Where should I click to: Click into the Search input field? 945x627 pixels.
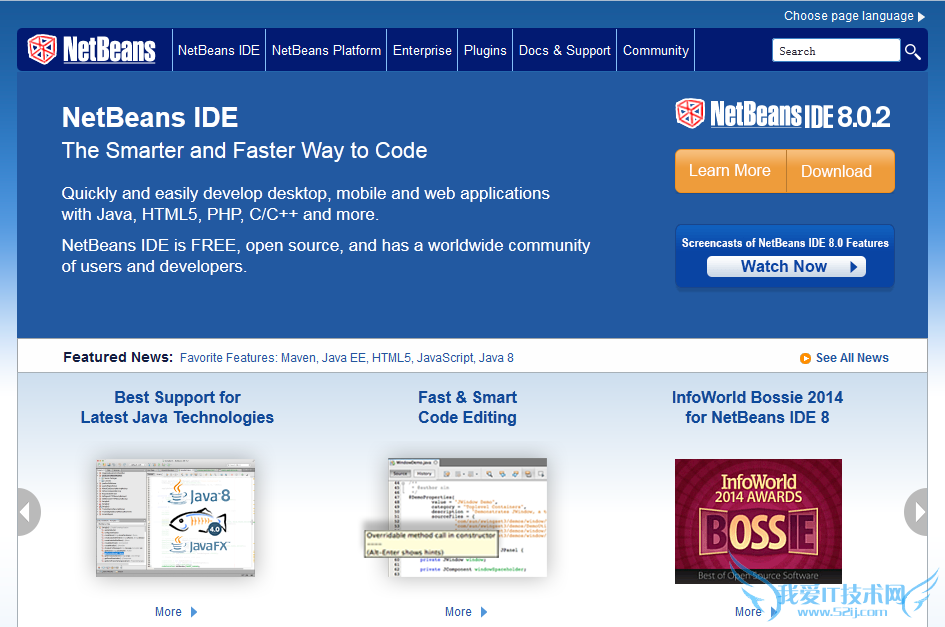[836, 51]
